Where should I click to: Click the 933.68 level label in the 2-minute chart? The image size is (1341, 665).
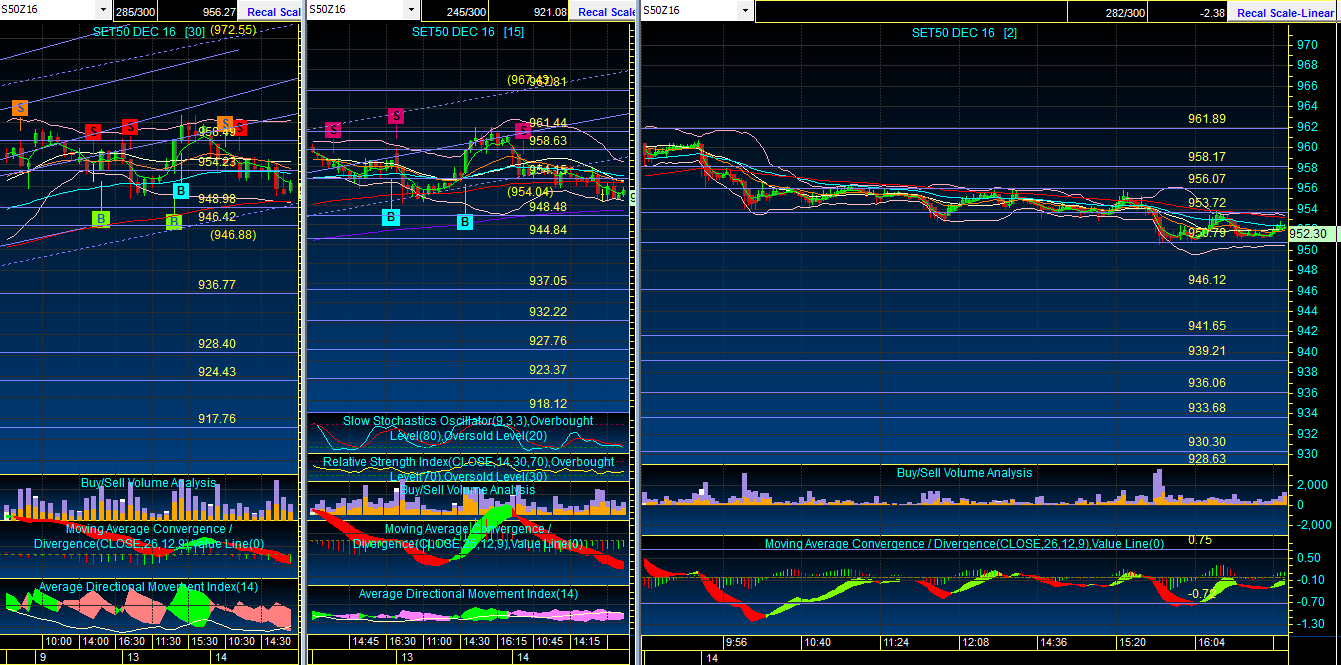1207,408
